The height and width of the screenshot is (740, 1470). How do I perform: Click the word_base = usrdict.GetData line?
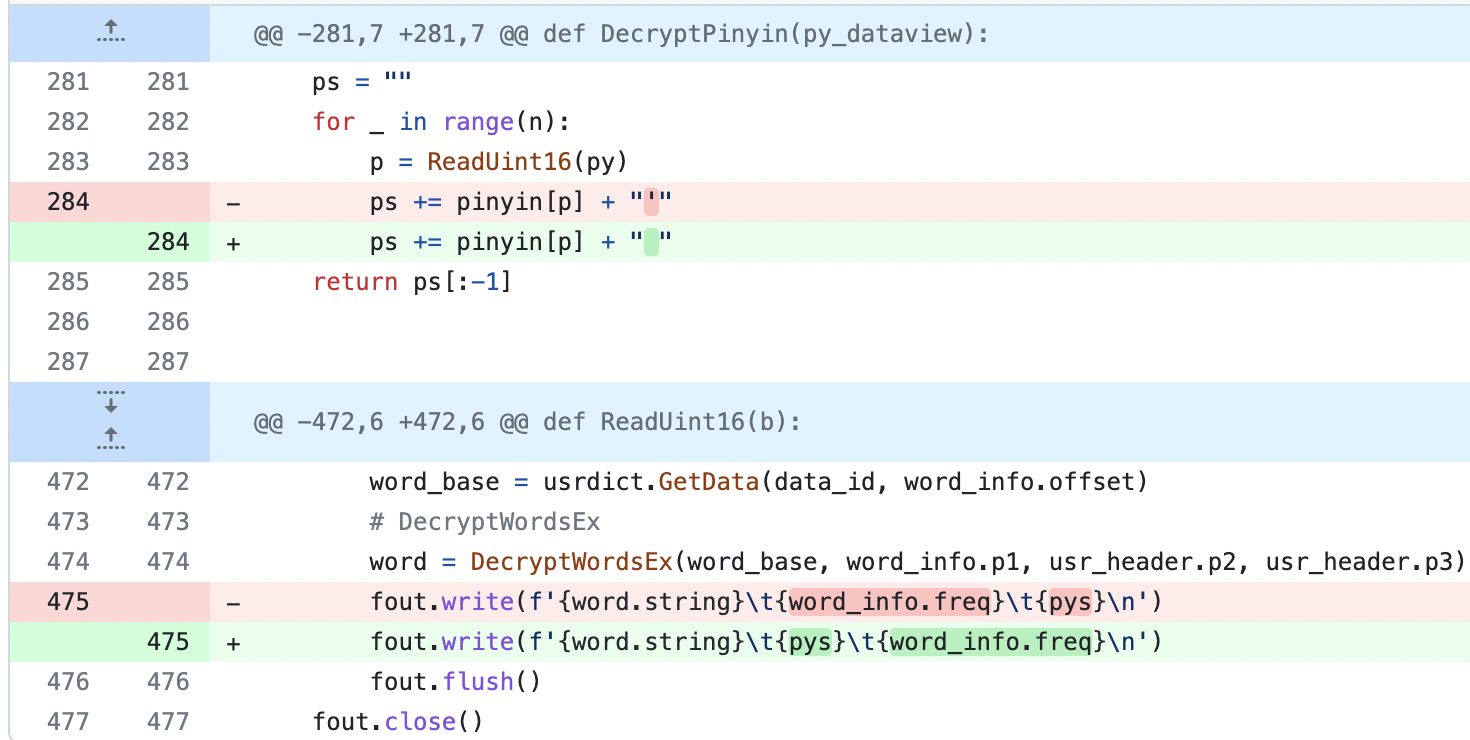(x=757, y=482)
